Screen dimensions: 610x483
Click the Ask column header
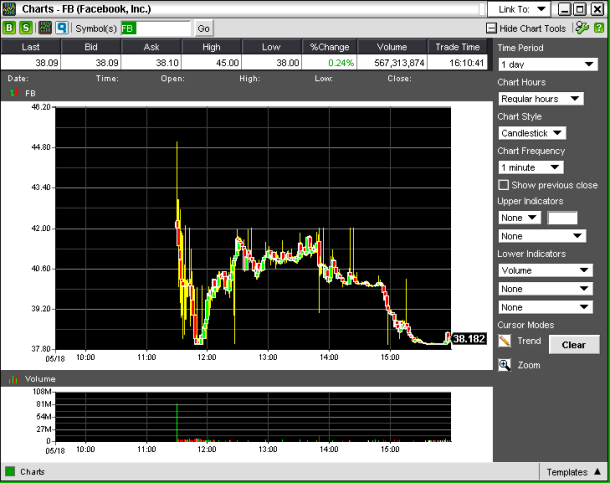pos(151,47)
